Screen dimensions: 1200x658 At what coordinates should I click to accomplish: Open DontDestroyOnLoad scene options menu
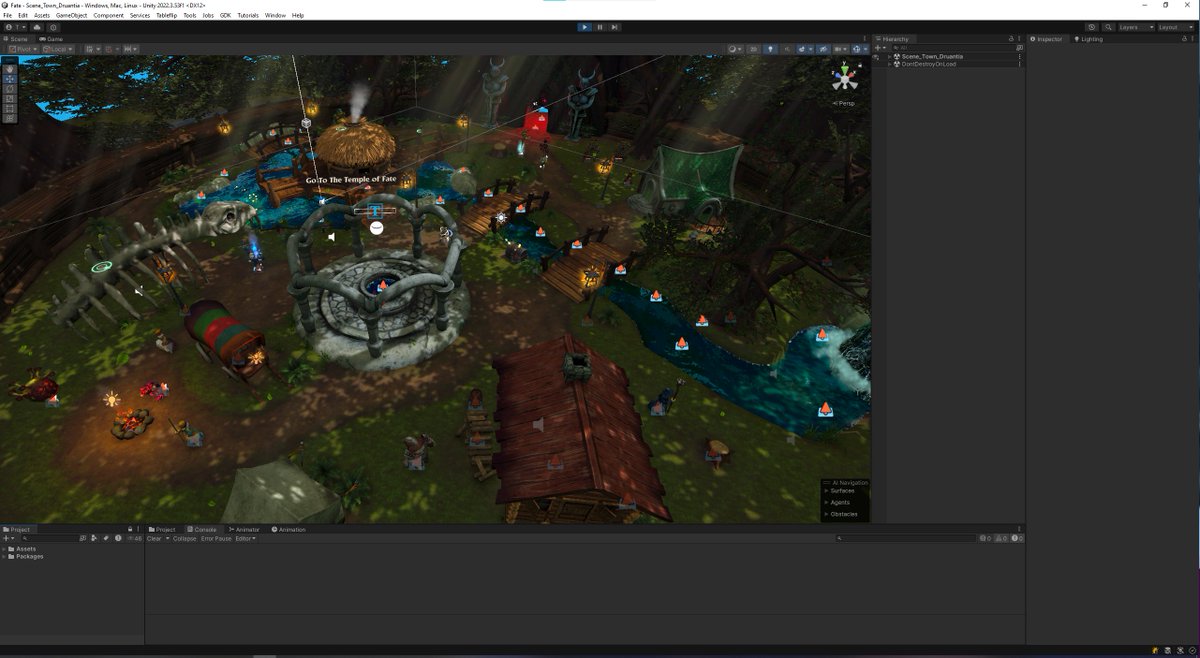coord(1020,64)
